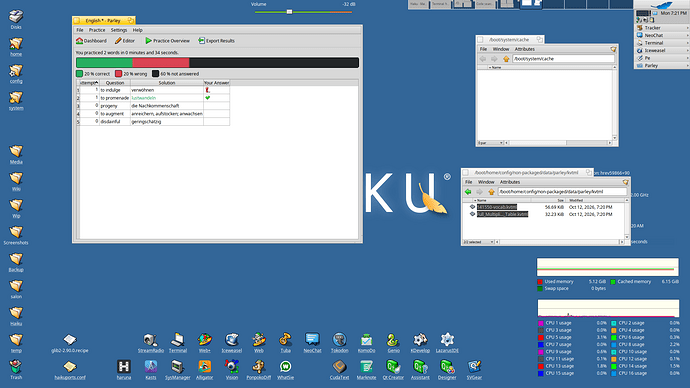
Task: Open the Screenshots folder desktop icon
Action: [16, 235]
